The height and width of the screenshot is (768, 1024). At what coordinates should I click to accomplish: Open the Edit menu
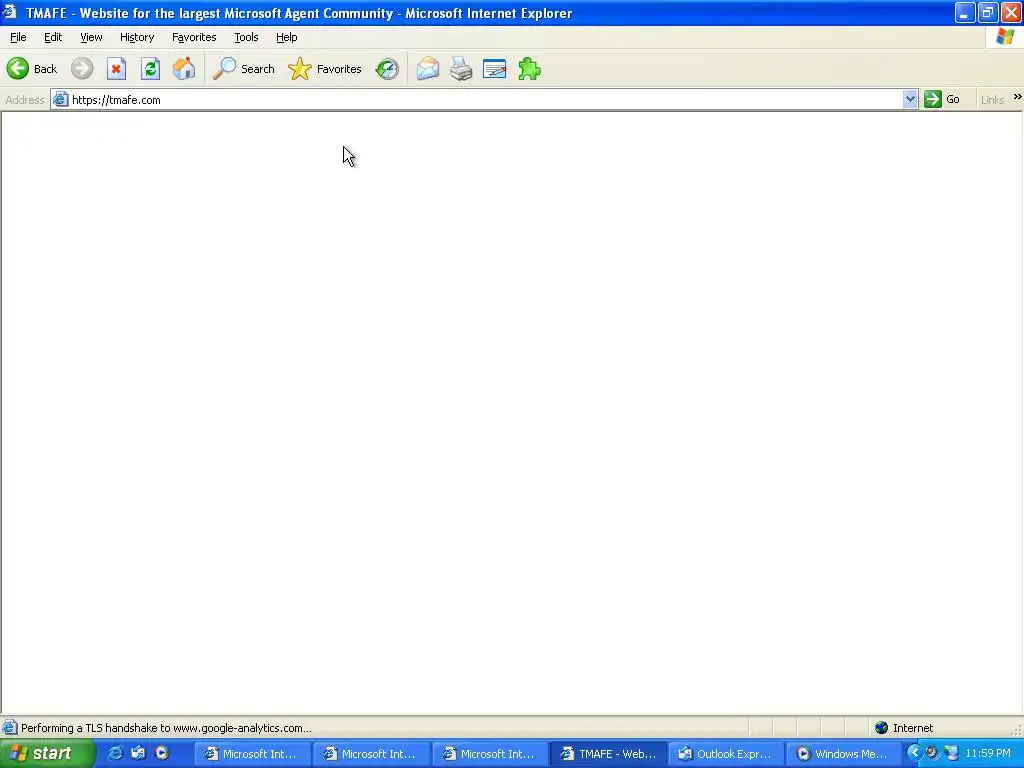tap(53, 37)
